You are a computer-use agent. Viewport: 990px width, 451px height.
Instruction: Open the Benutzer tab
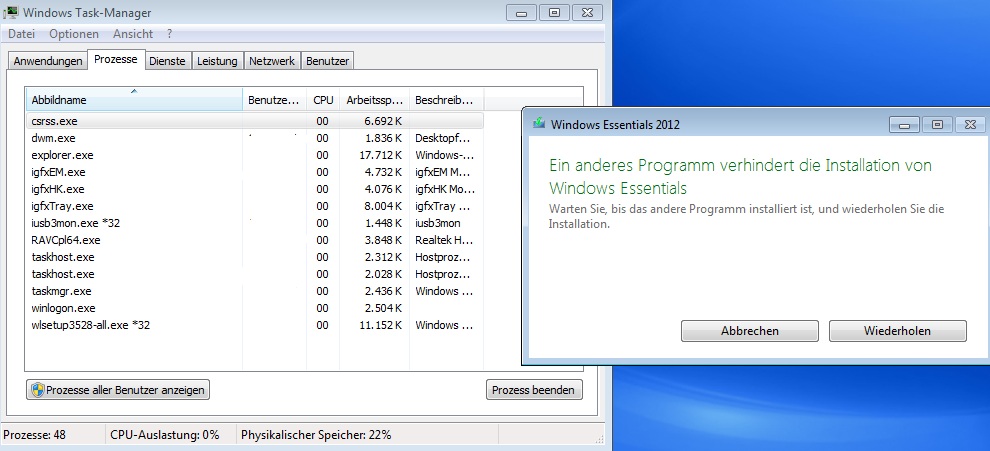(x=328, y=61)
